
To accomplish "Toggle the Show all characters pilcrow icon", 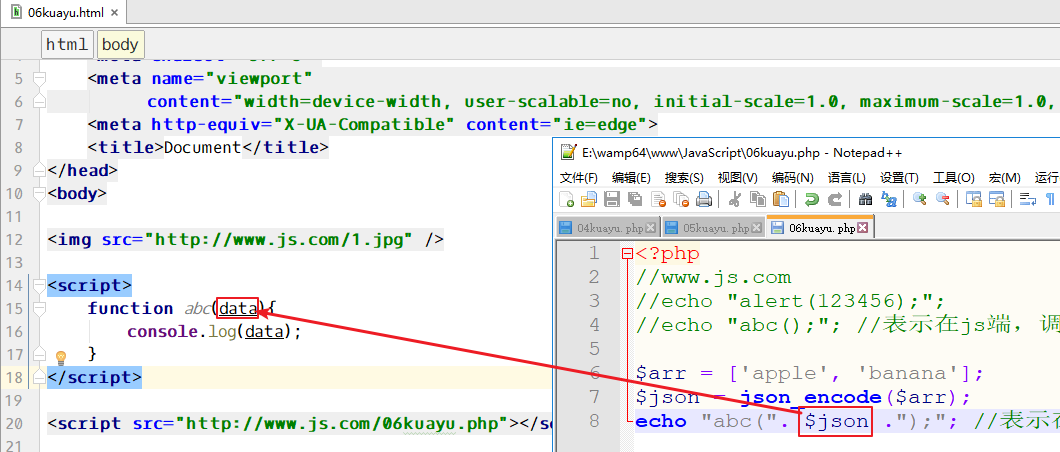I will click(1051, 199).
